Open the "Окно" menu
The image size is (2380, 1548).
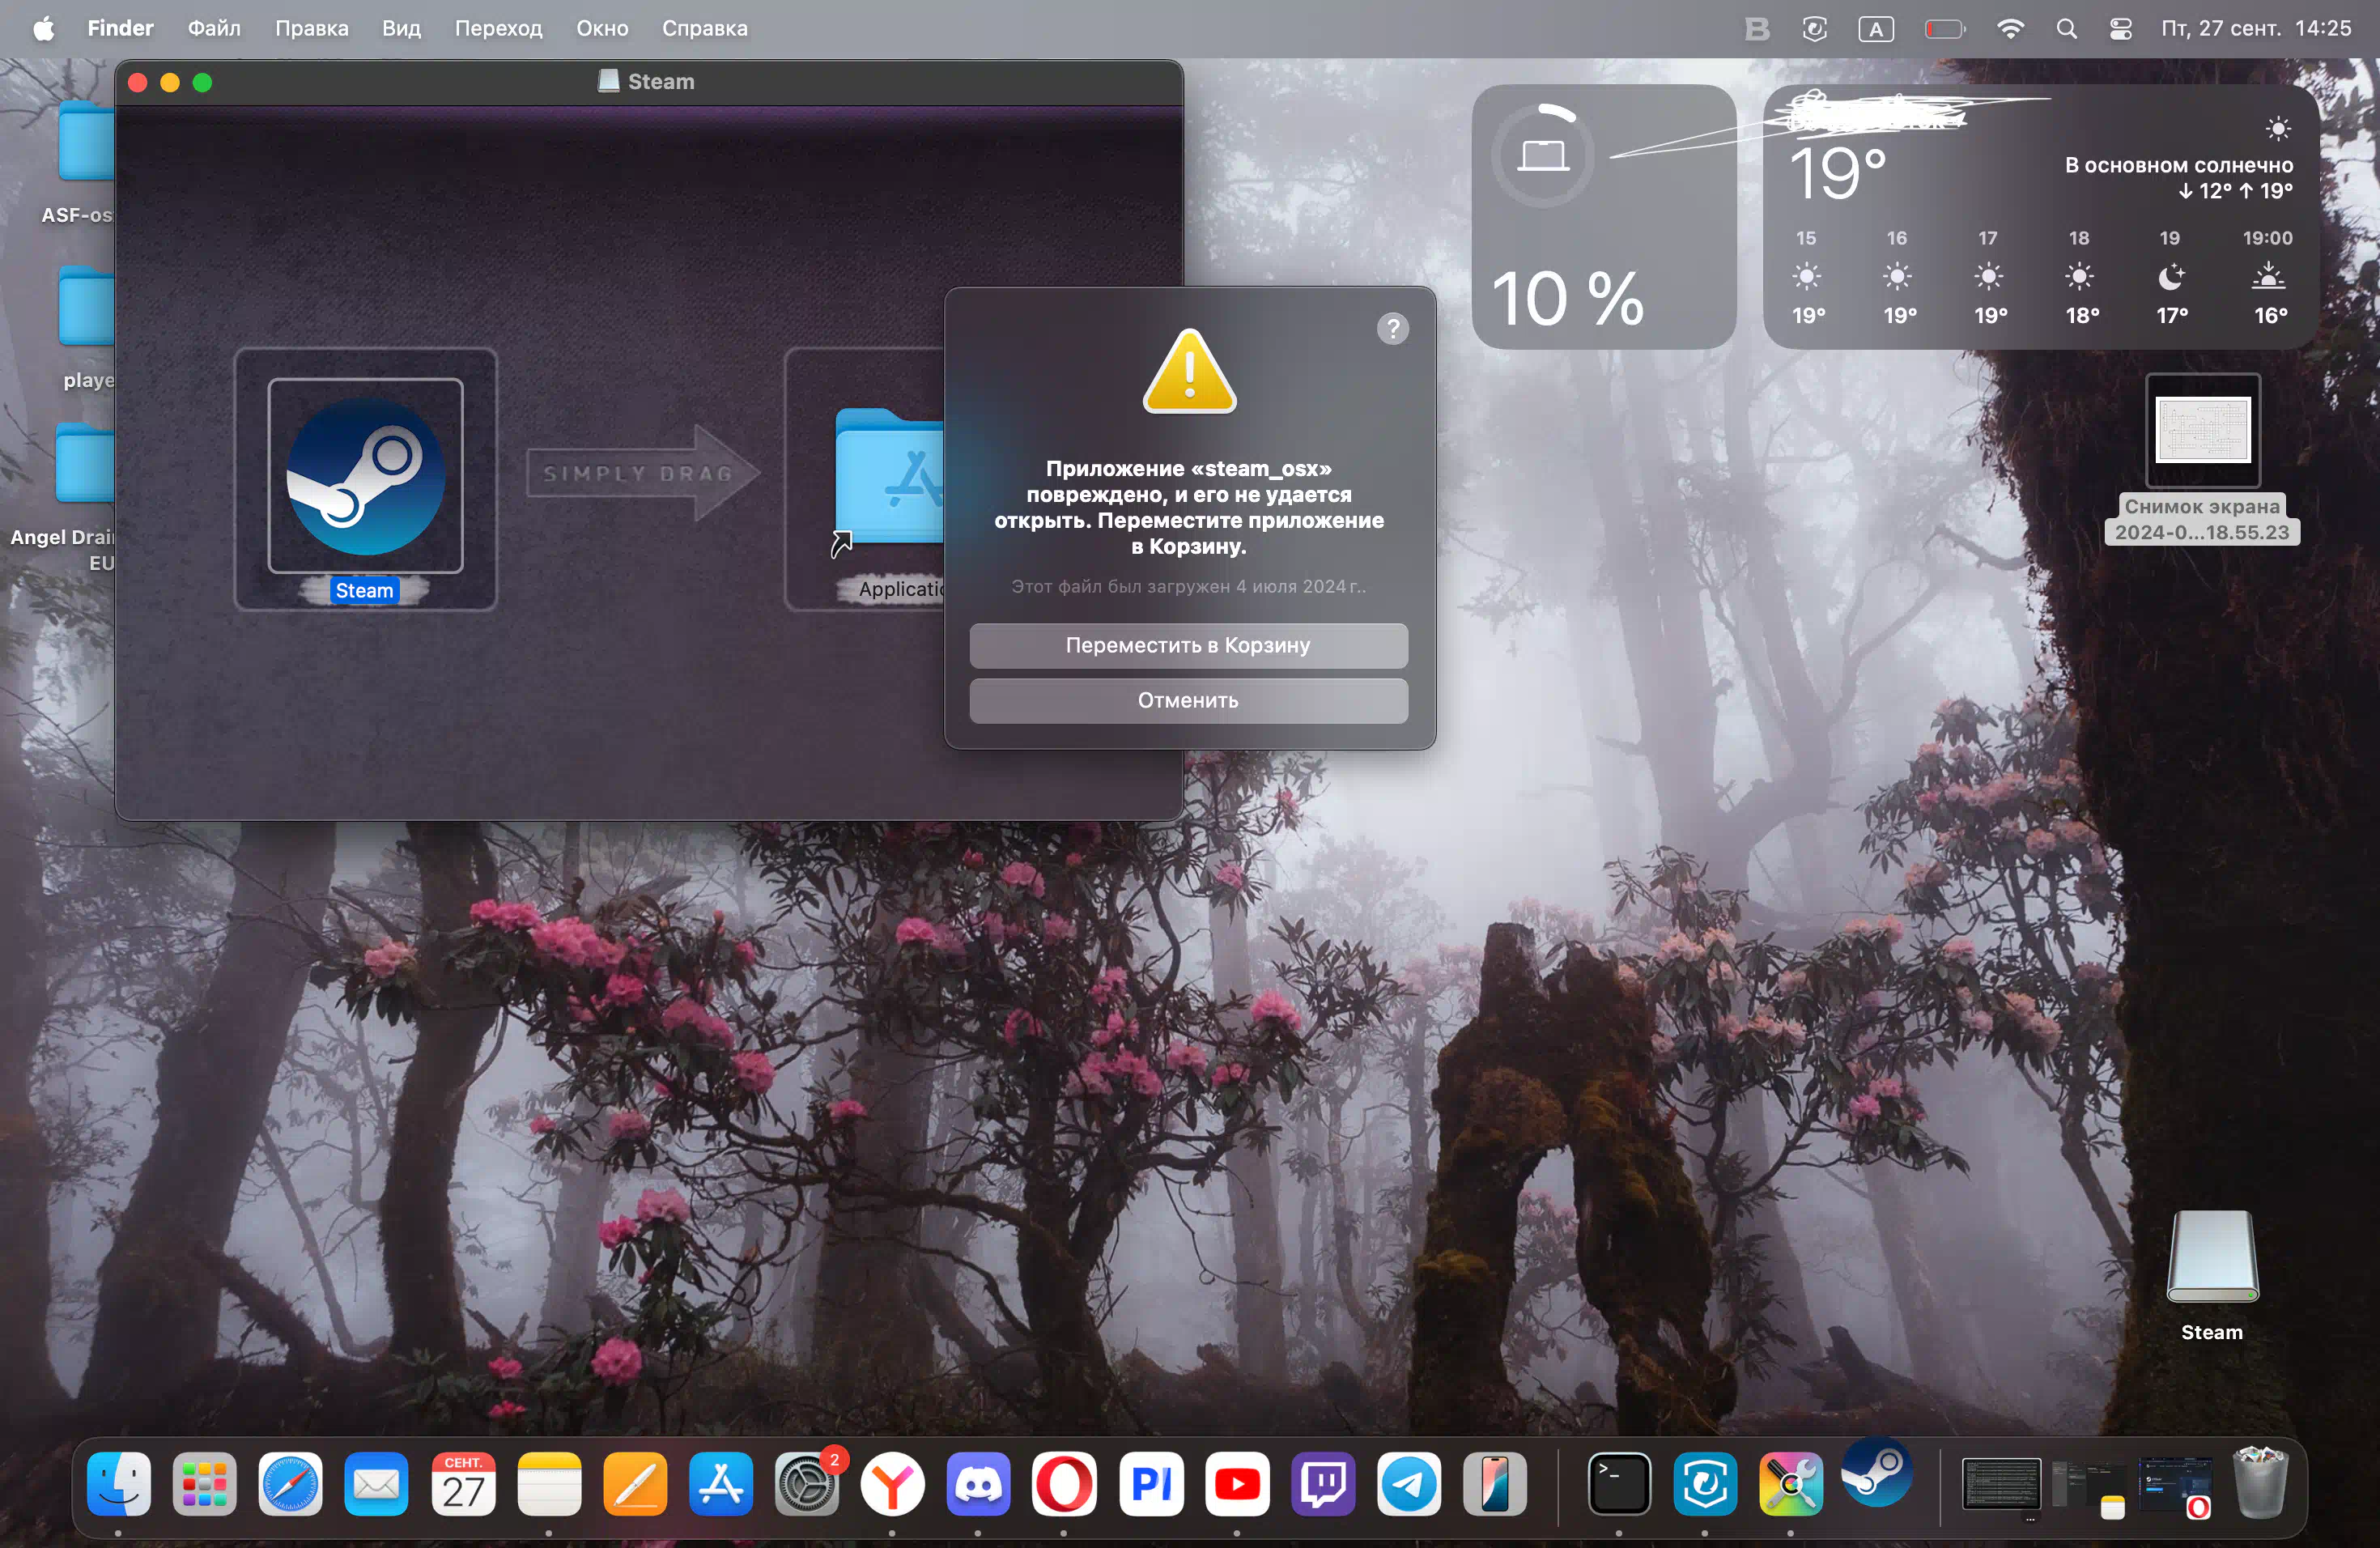[602, 28]
